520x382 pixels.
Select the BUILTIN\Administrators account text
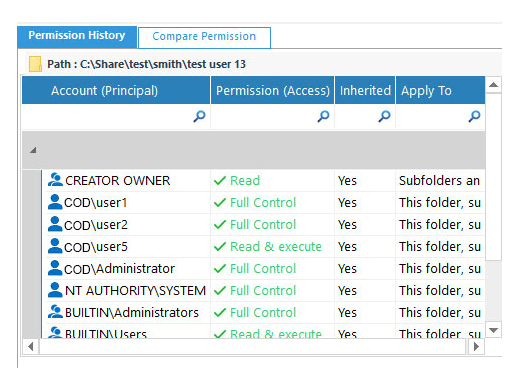pos(132,313)
